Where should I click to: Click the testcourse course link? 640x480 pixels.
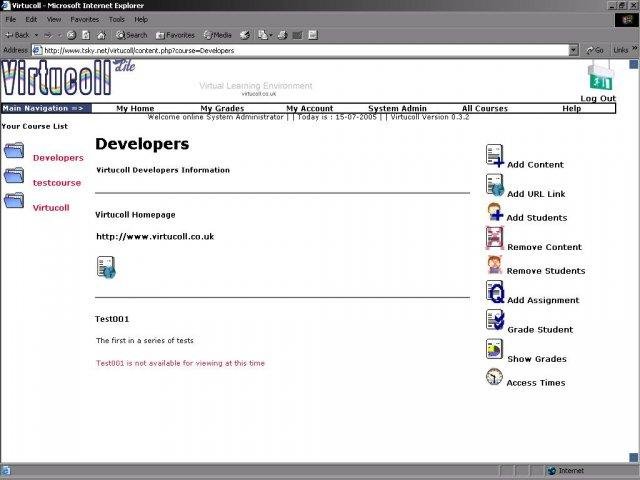tap(57, 183)
